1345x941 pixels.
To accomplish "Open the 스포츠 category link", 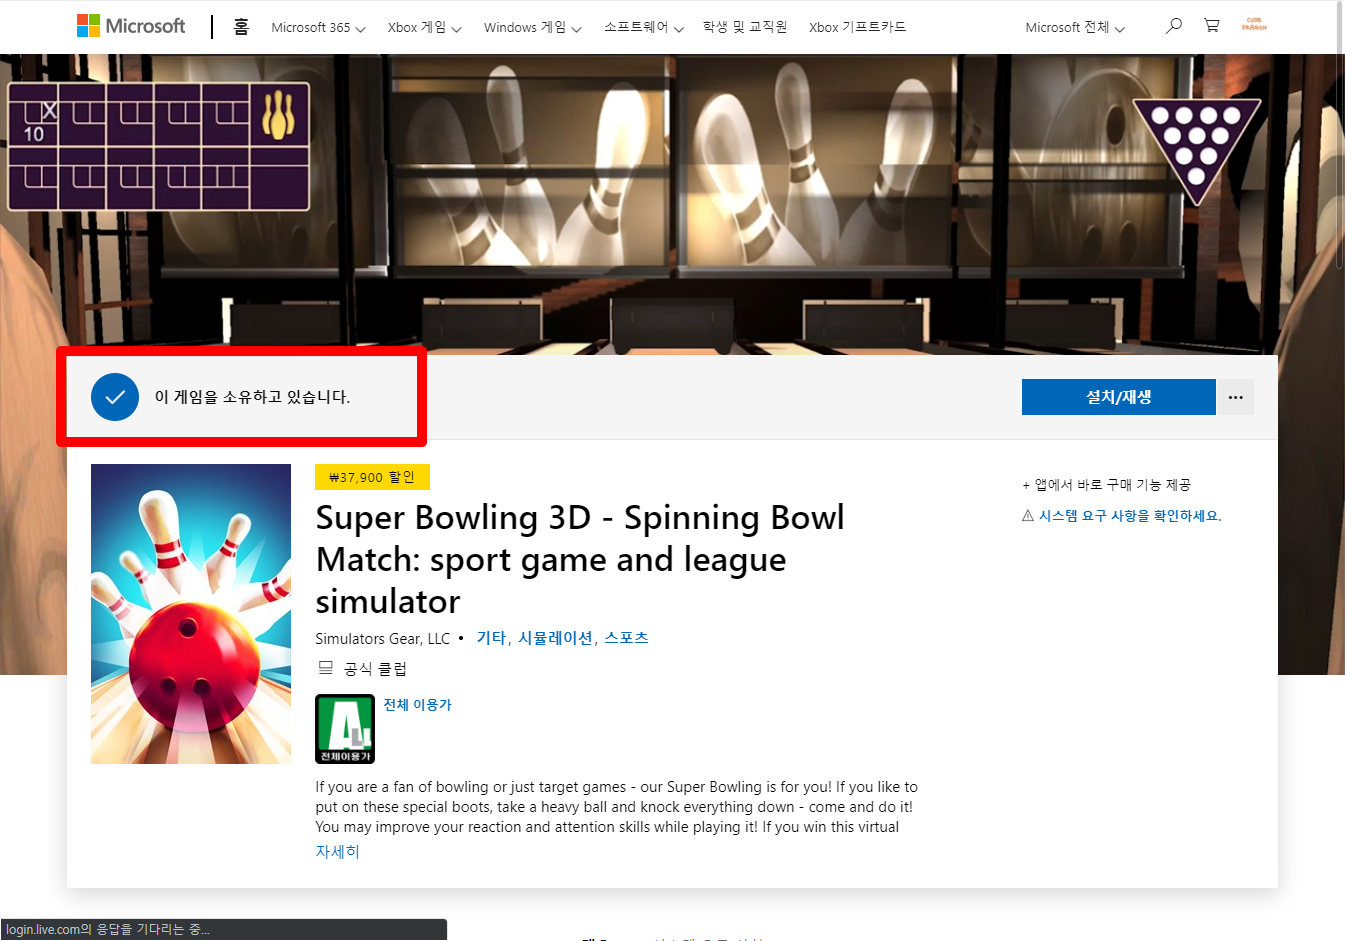I will (x=626, y=638).
